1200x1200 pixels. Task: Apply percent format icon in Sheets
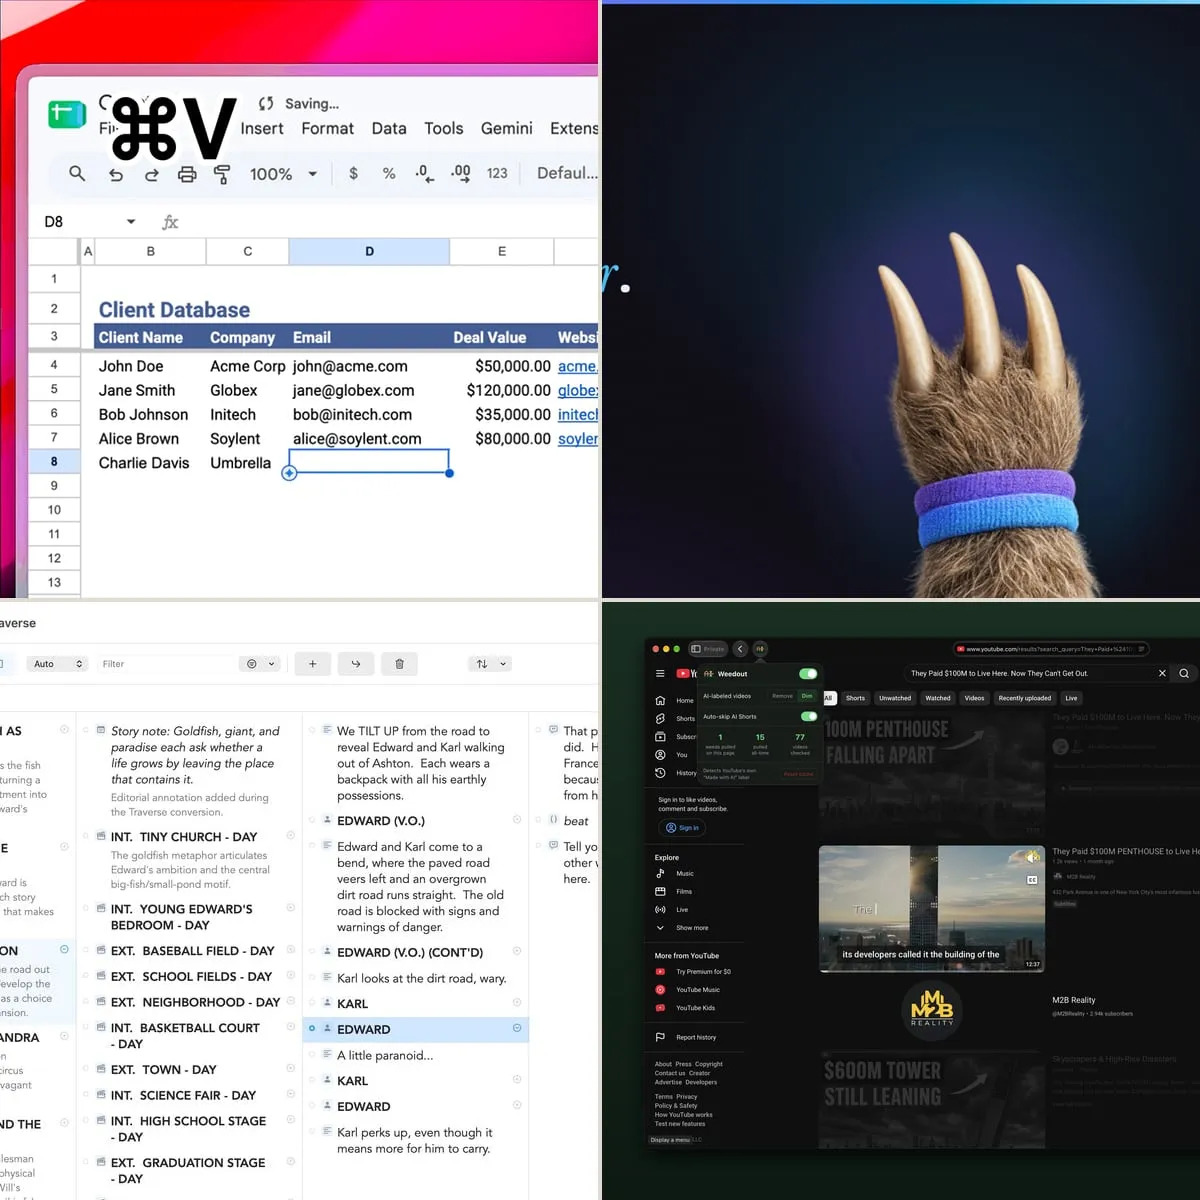[389, 173]
